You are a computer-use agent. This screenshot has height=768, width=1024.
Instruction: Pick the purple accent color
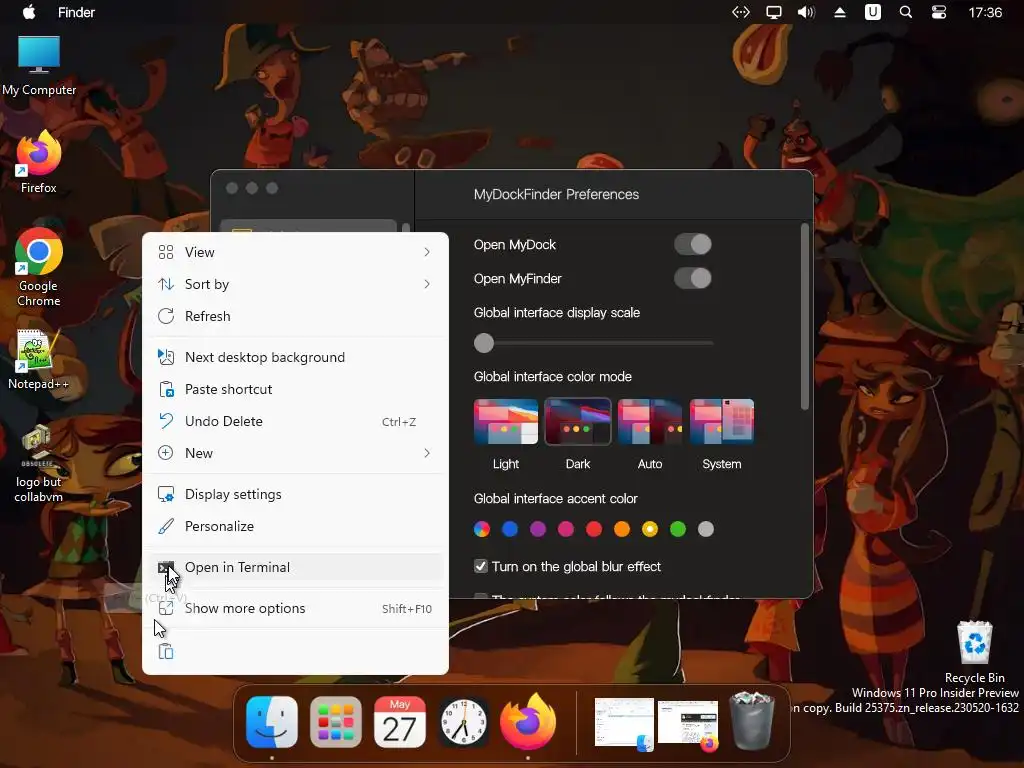(x=538, y=529)
